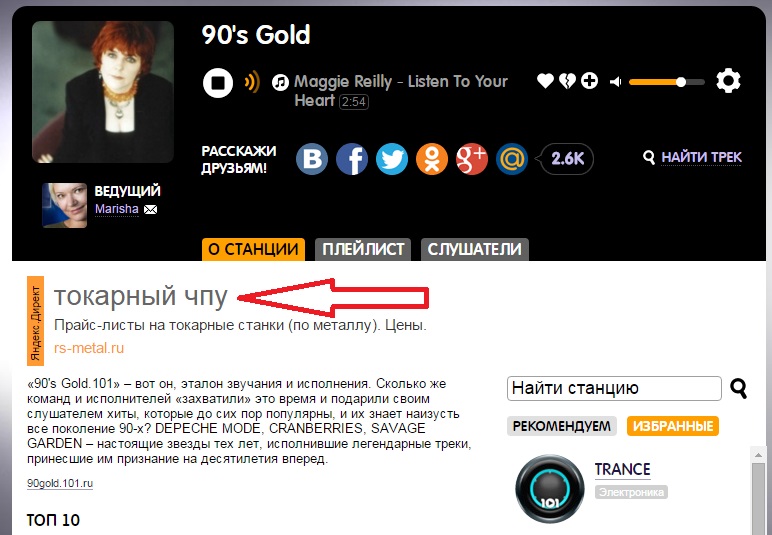Click the Найти станцию search field
The image size is (772, 535).
click(x=614, y=388)
